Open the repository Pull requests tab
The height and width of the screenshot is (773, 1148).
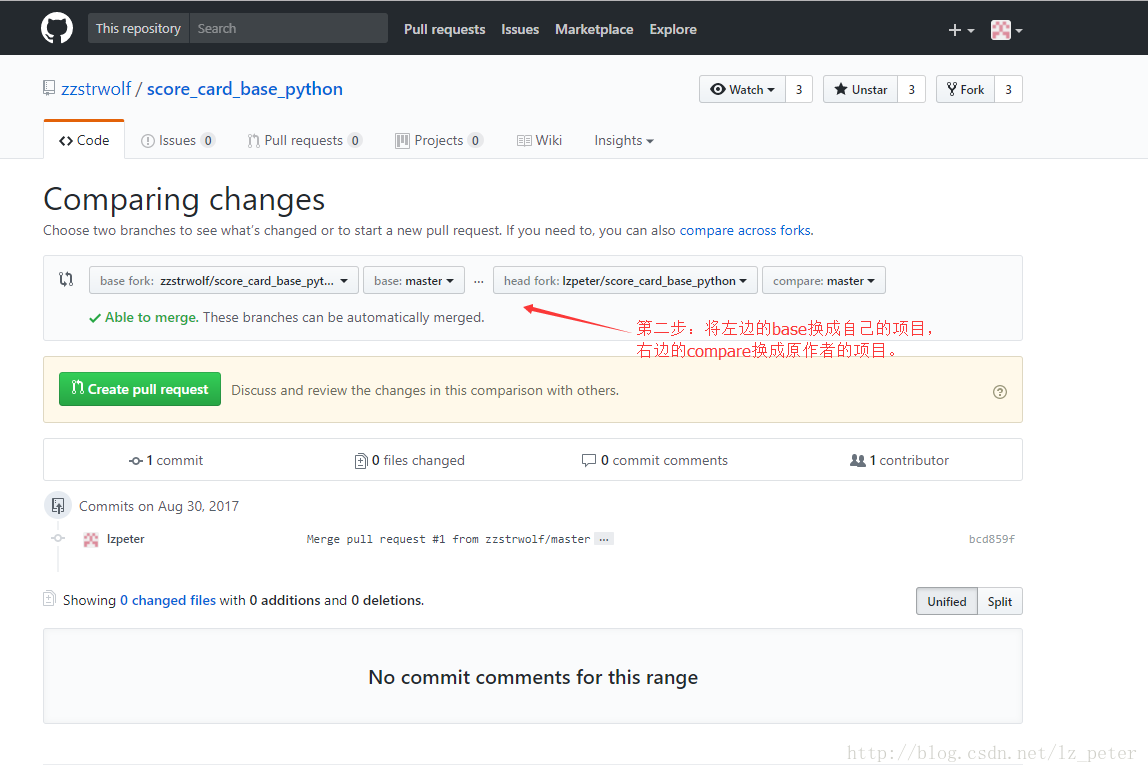[x=304, y=141]
